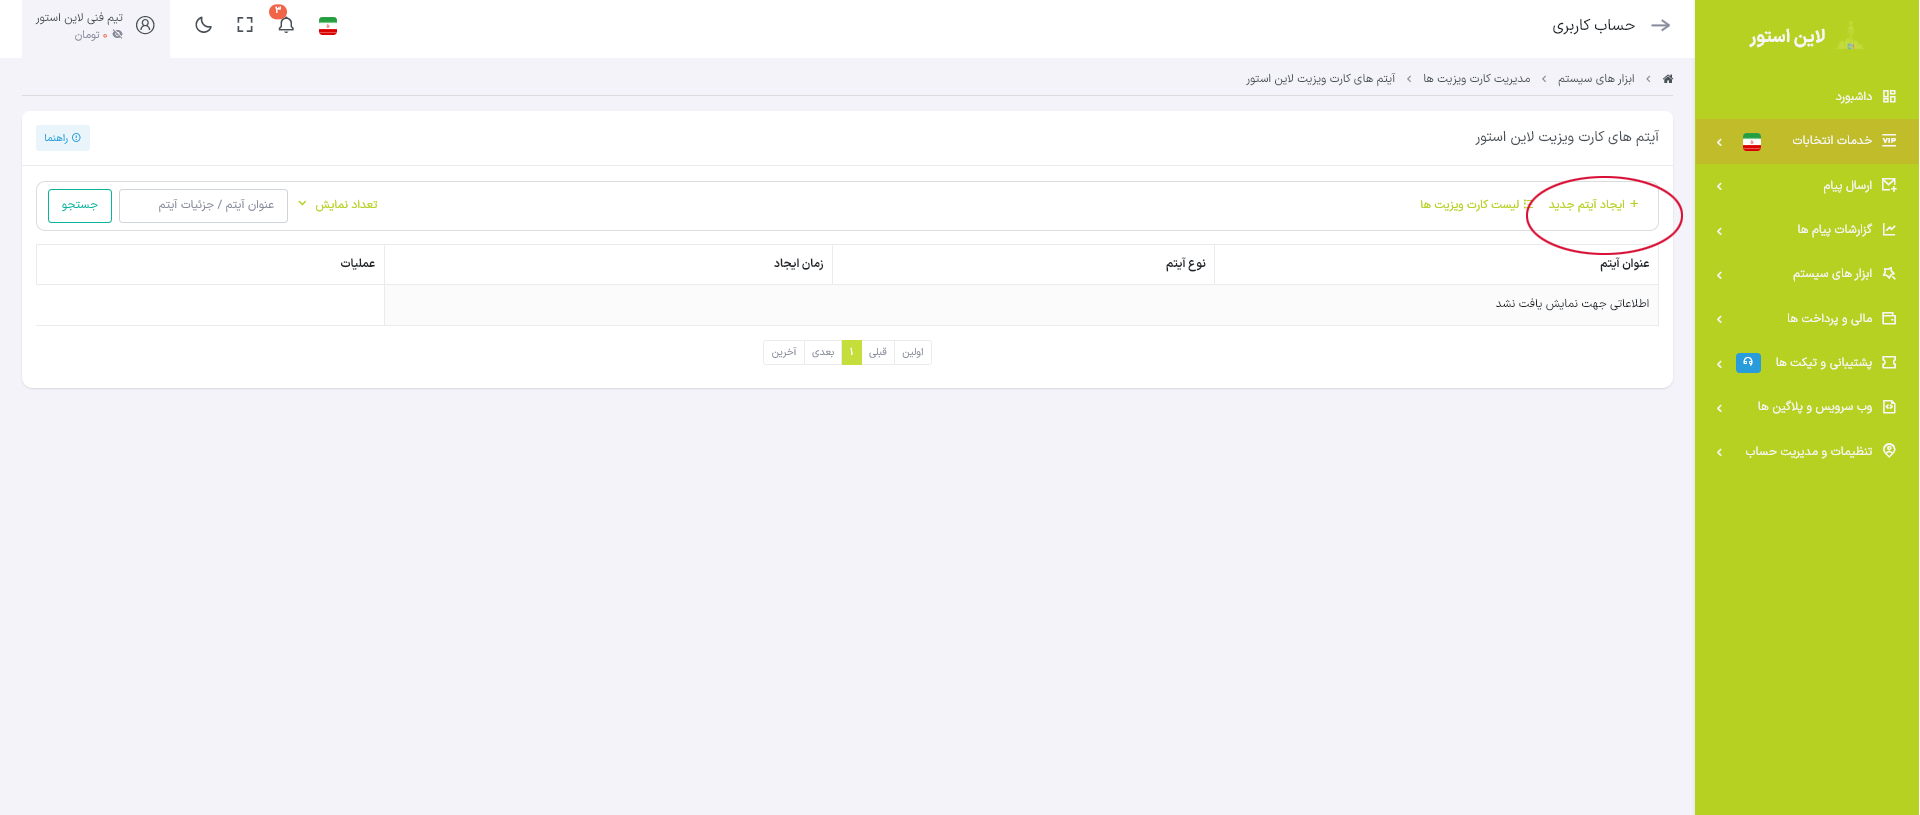1920x815 pixels.
Task: Open breadcrumb link مدیریت کارت ویزیت ها
Action: [1477, 79]
